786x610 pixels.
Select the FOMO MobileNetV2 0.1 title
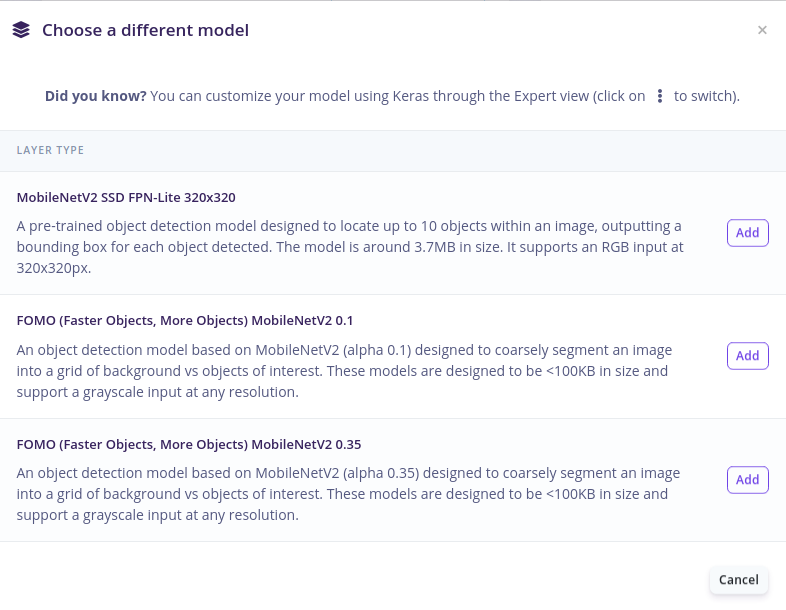pyautogui.click(x=184, y=321)
